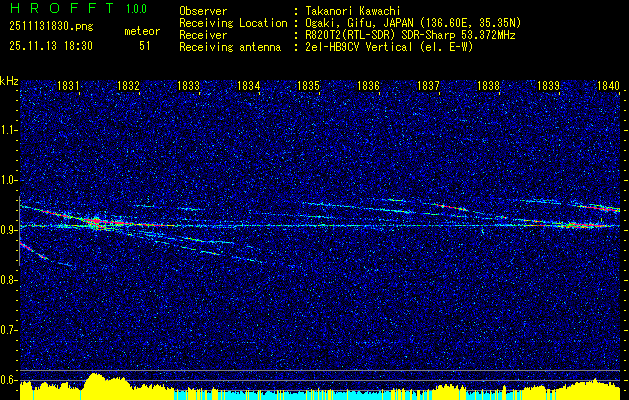
Task: Click the 1838 time axis marker
Action: (489, 86)
